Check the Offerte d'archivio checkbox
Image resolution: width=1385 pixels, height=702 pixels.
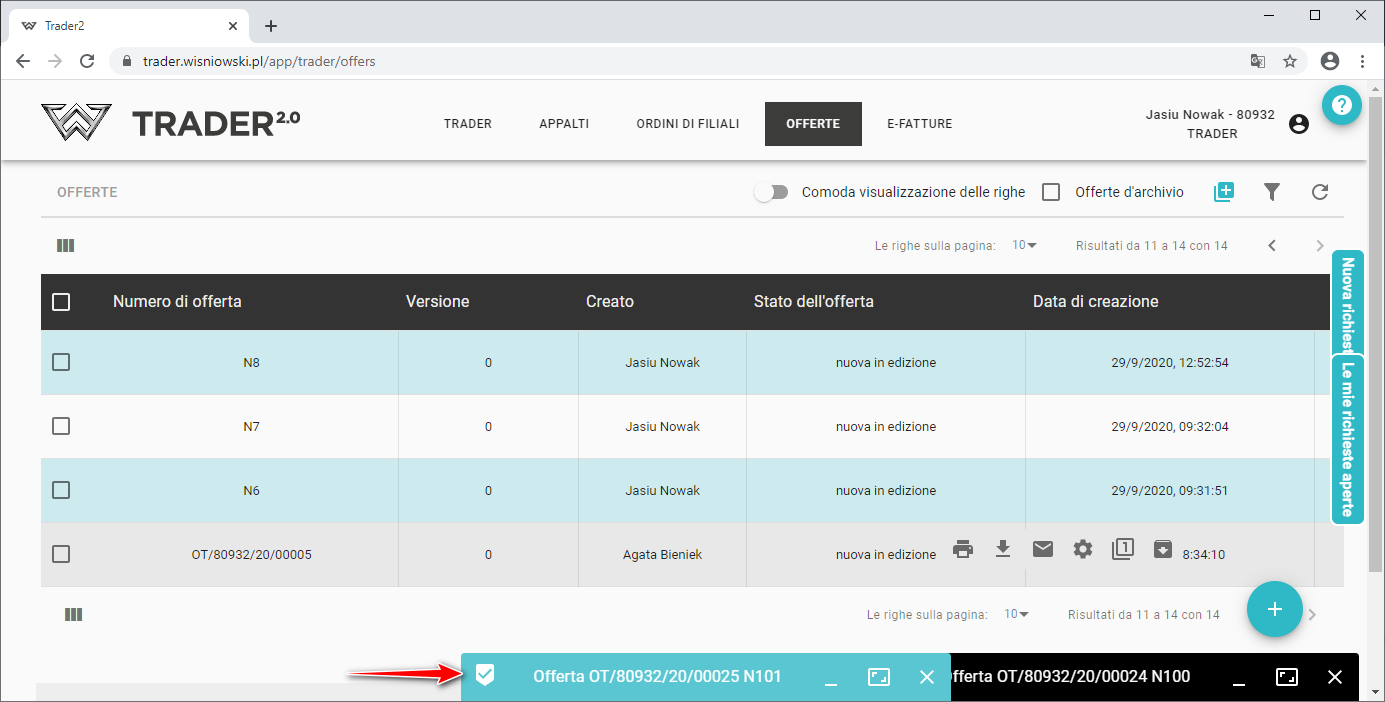1051,192
